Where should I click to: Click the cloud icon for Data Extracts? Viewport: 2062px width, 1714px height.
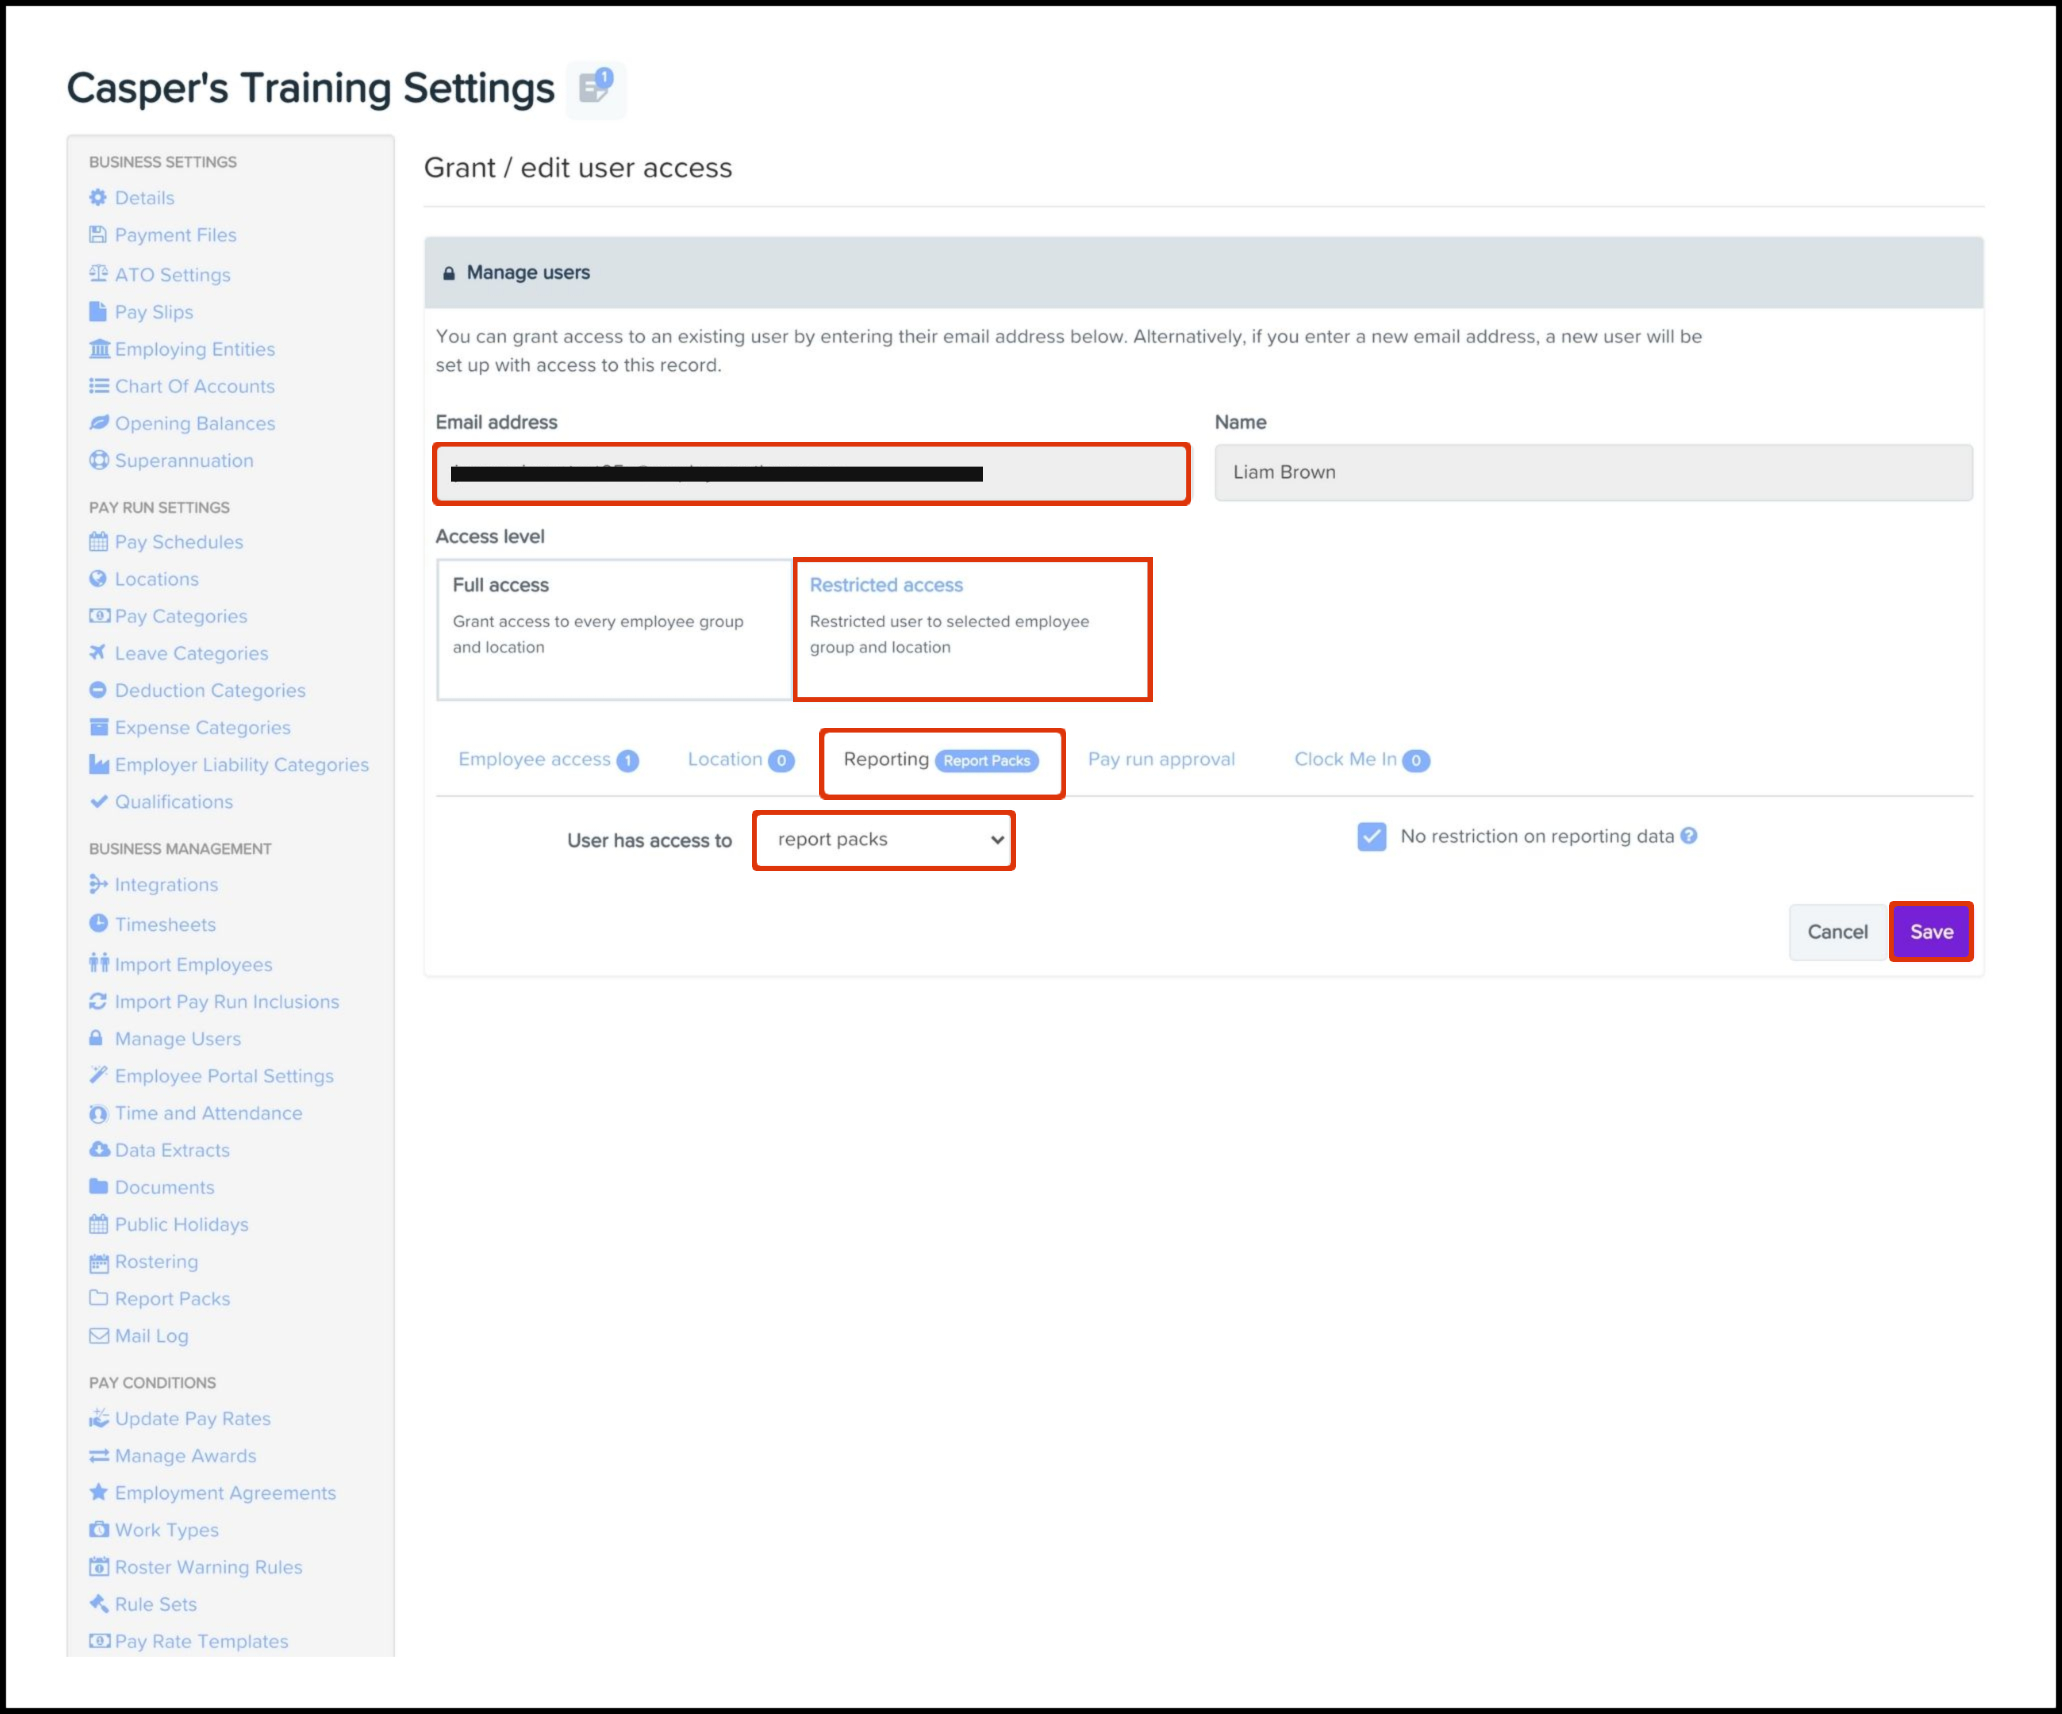(x=99, y=1150)
